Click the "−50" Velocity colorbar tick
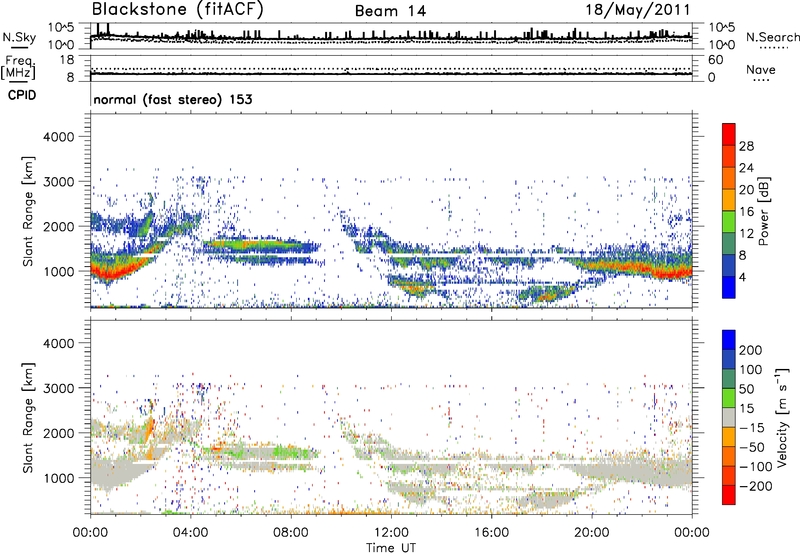The width and height of the screenshot is (800, 554). (x=752, y=447)
